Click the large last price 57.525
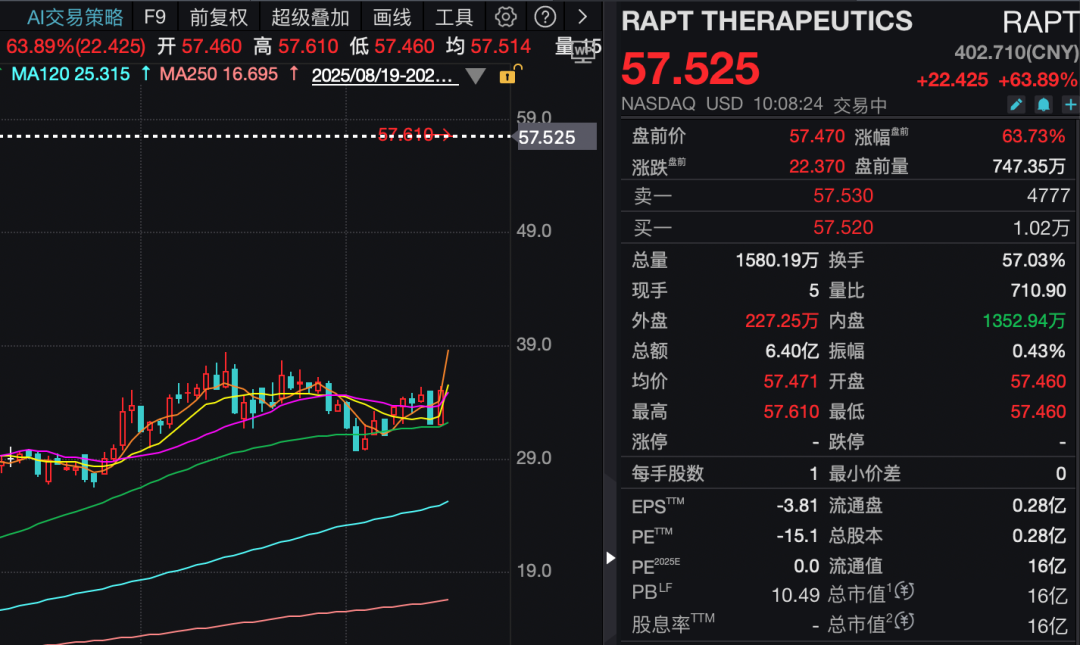This screenshot has height=645, width=1080. (690, 68)
